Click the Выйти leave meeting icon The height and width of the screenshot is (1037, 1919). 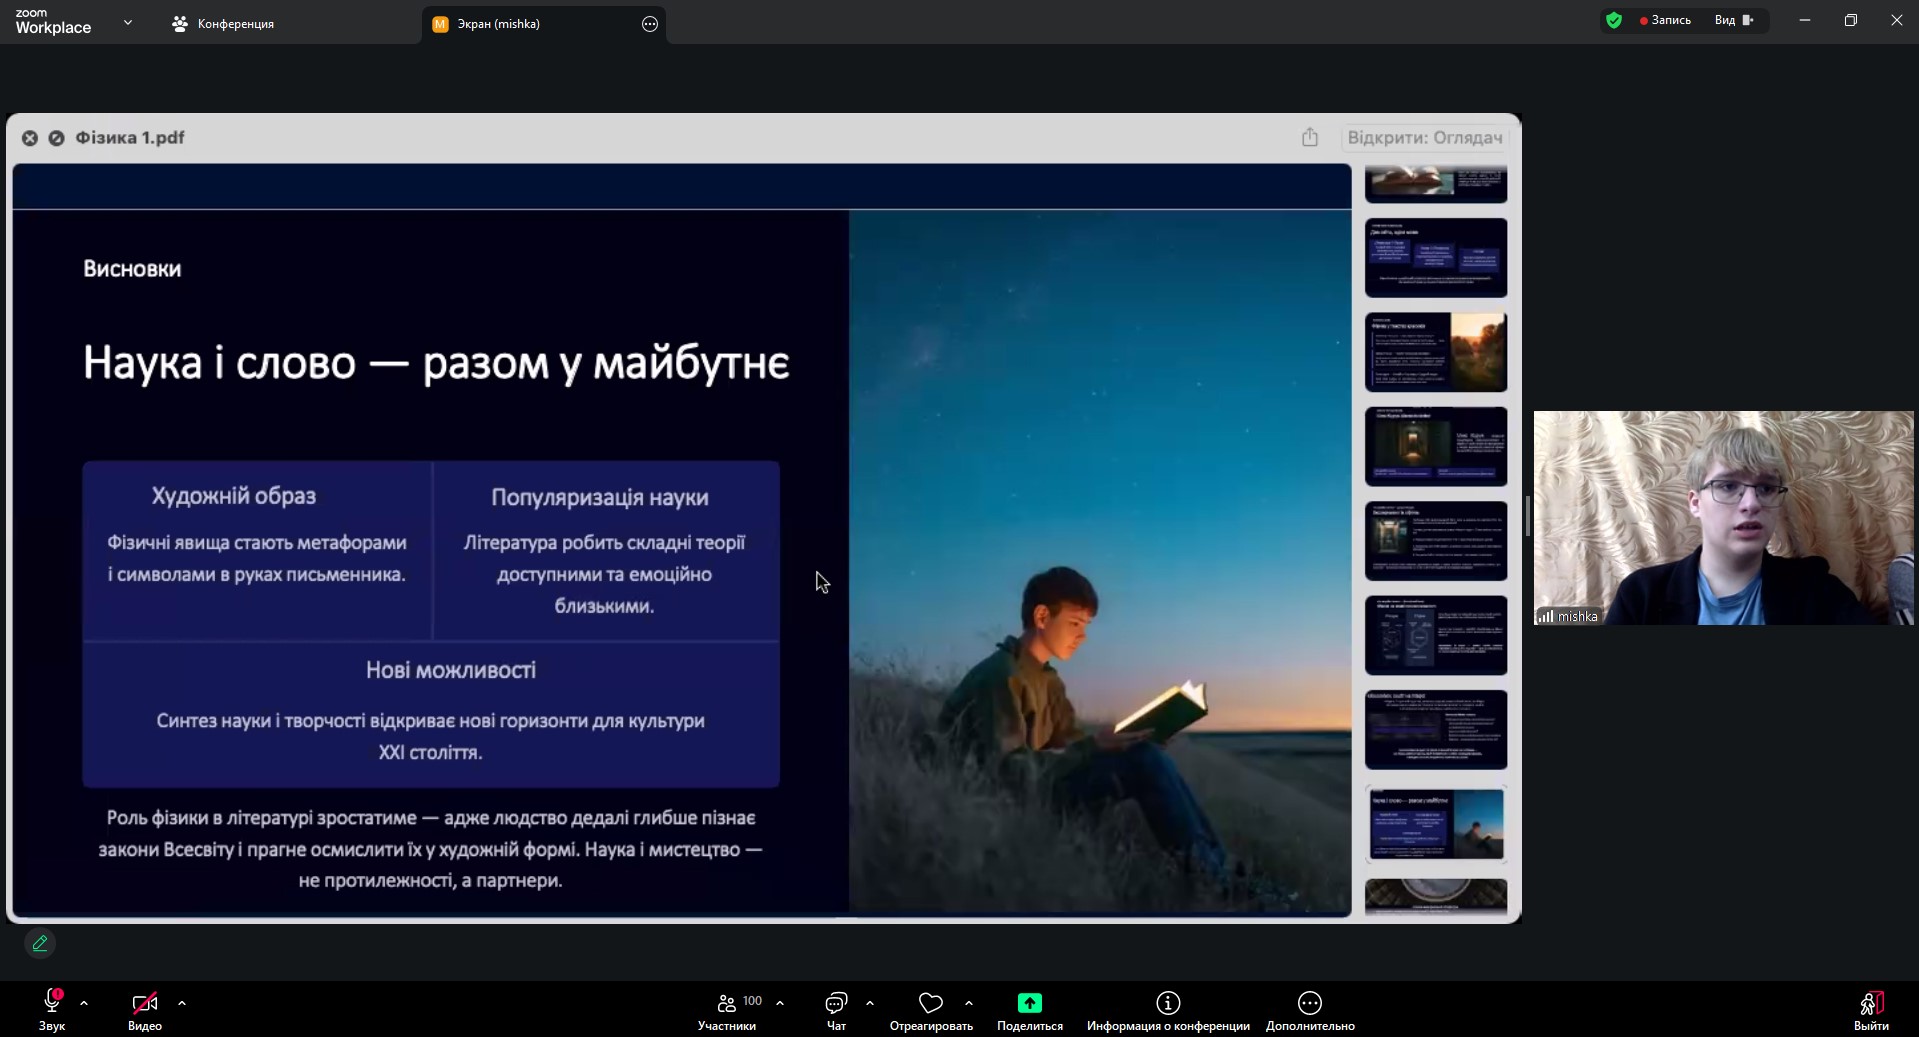point(1870,1003)
